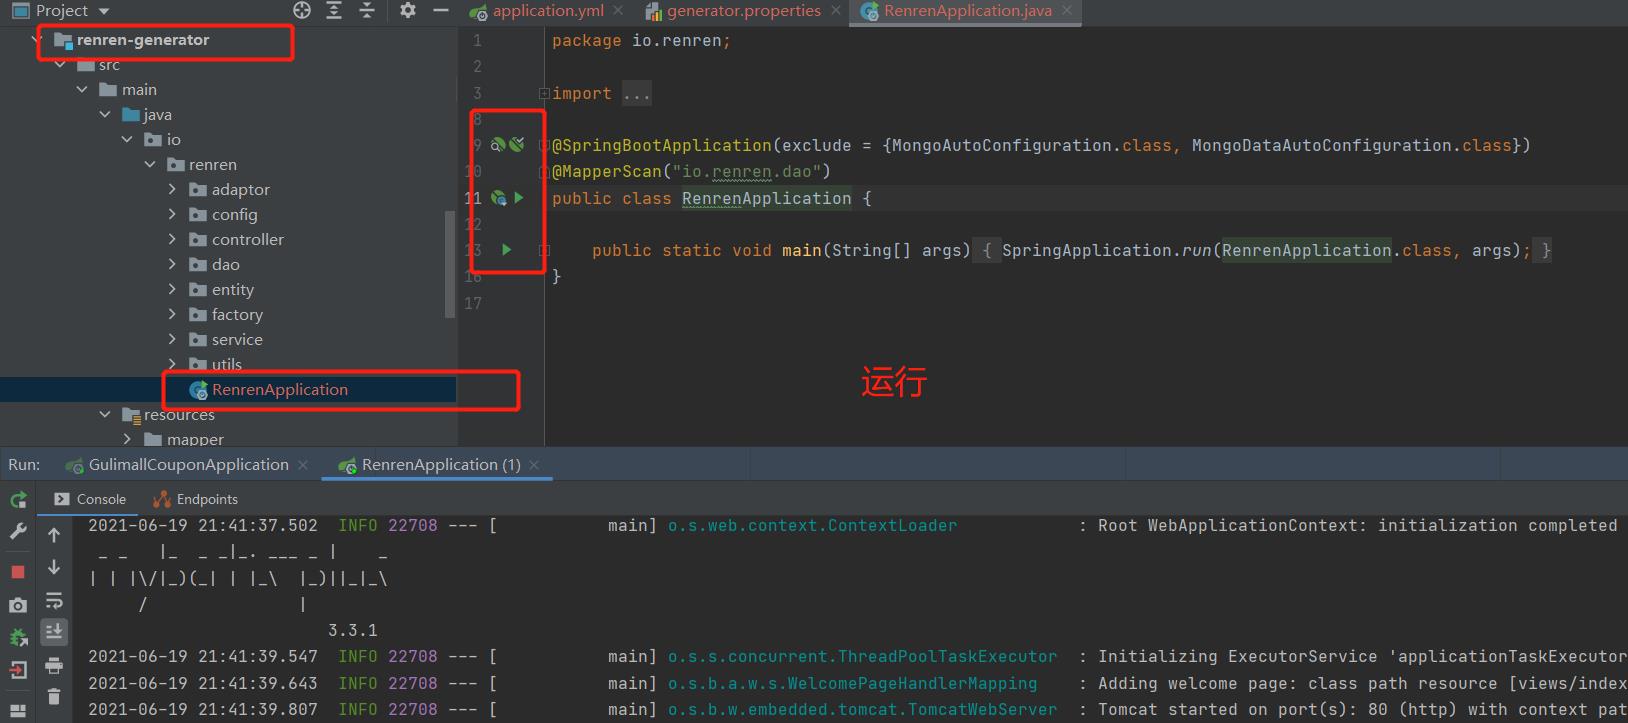This screenshot has width=1628, height=723.
Task: Toggle soft-wrap in console
Action: pos(54,600)
